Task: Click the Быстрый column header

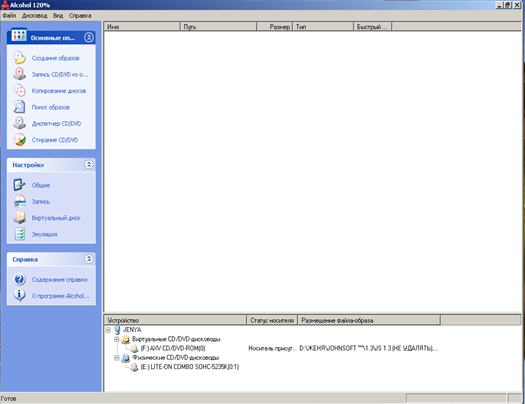Action: (372, 27)
